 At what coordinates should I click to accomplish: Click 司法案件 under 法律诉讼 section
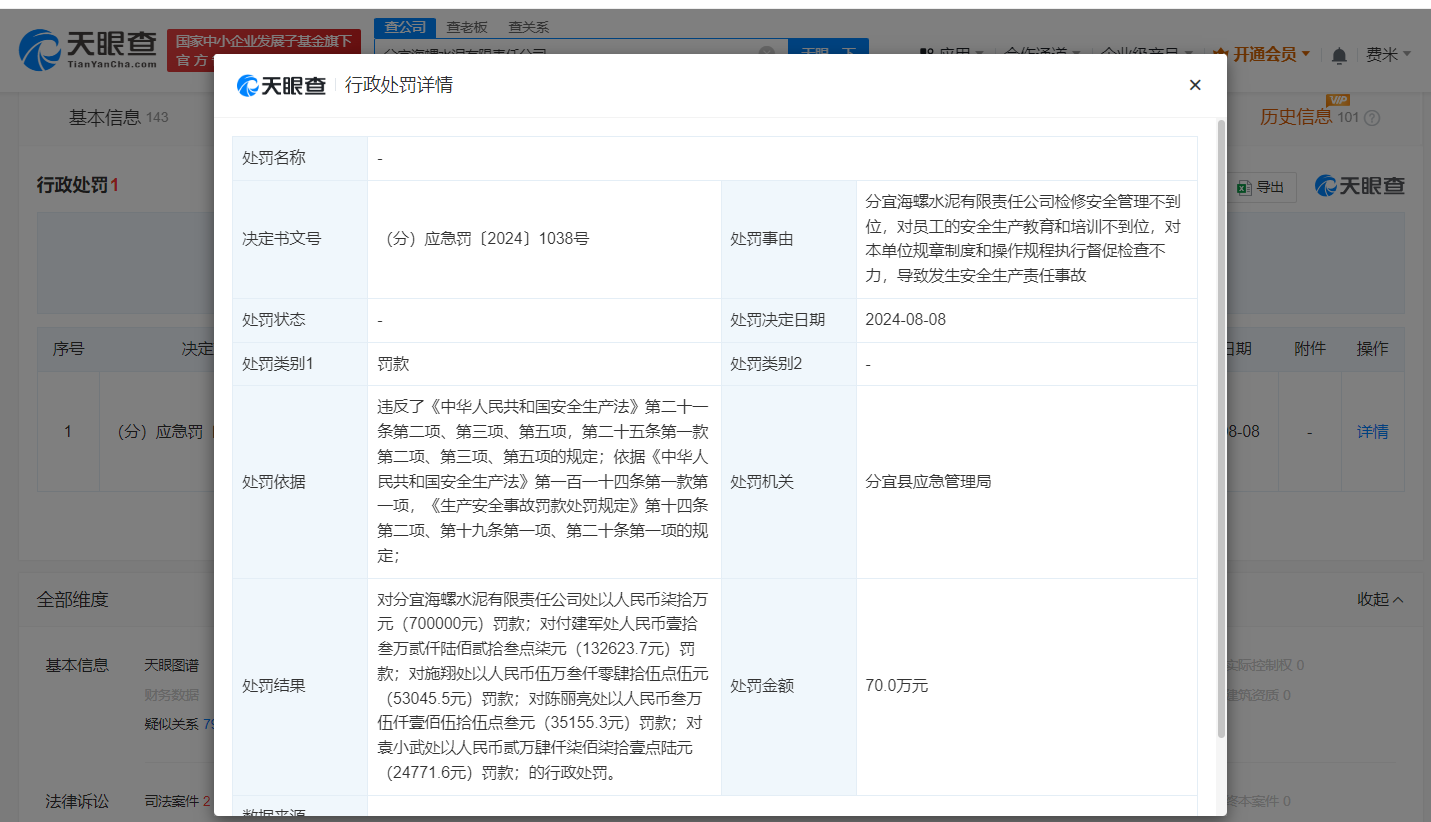[173, 801]
